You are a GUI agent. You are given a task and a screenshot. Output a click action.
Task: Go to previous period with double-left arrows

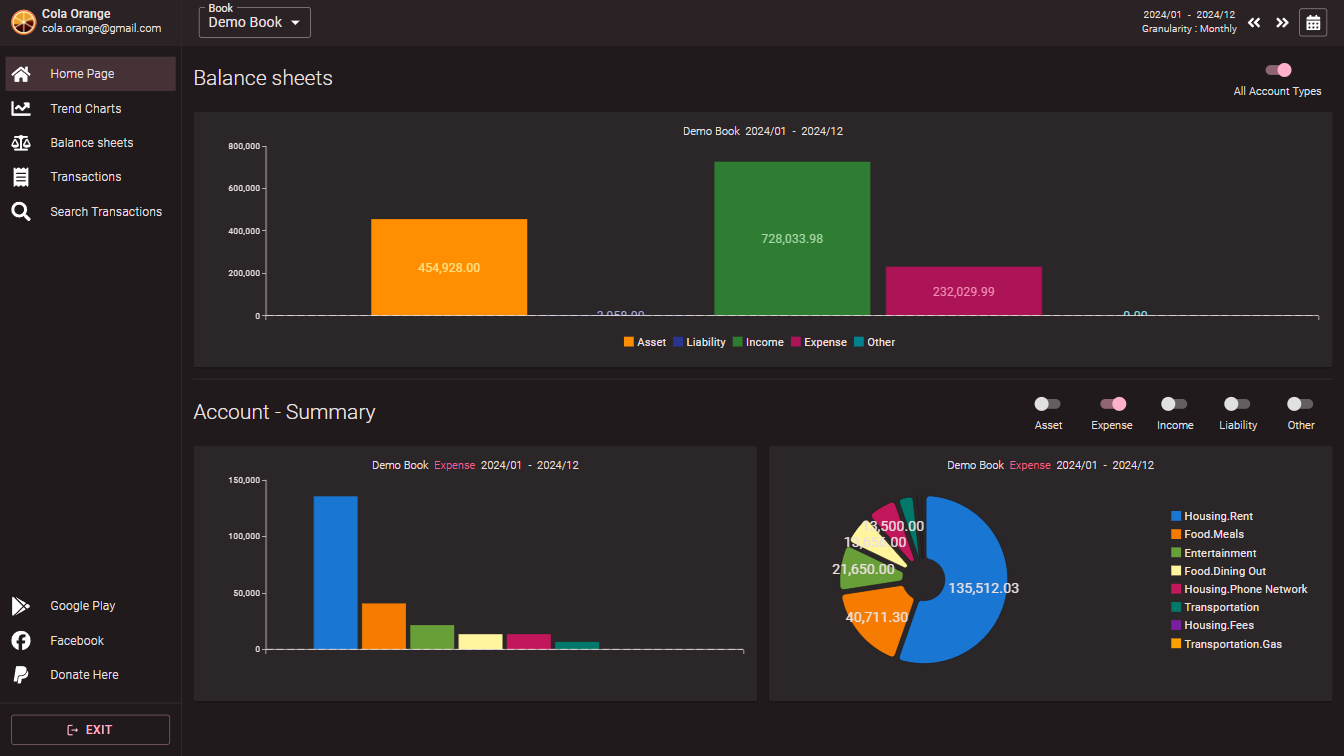(x=1254, y=23)
